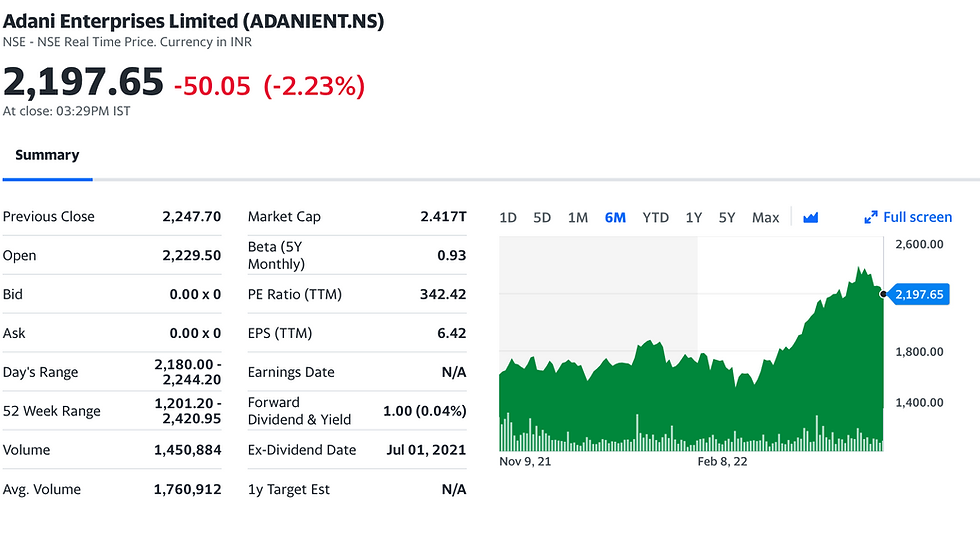The width and height of the screenshot is (980, 542).
Task: Select the Forward Dividend & Yield row
Action: pos(356,411)
